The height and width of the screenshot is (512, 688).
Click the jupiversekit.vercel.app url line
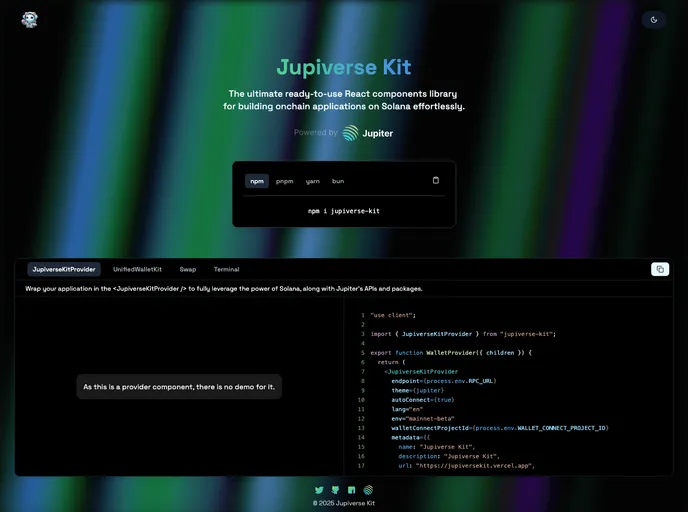point(466,465)
